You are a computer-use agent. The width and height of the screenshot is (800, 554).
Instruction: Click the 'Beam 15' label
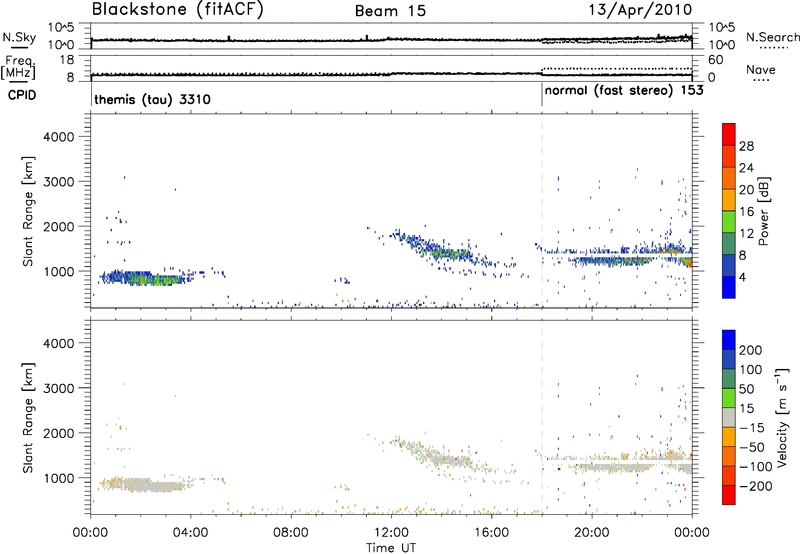coord(390,11)
